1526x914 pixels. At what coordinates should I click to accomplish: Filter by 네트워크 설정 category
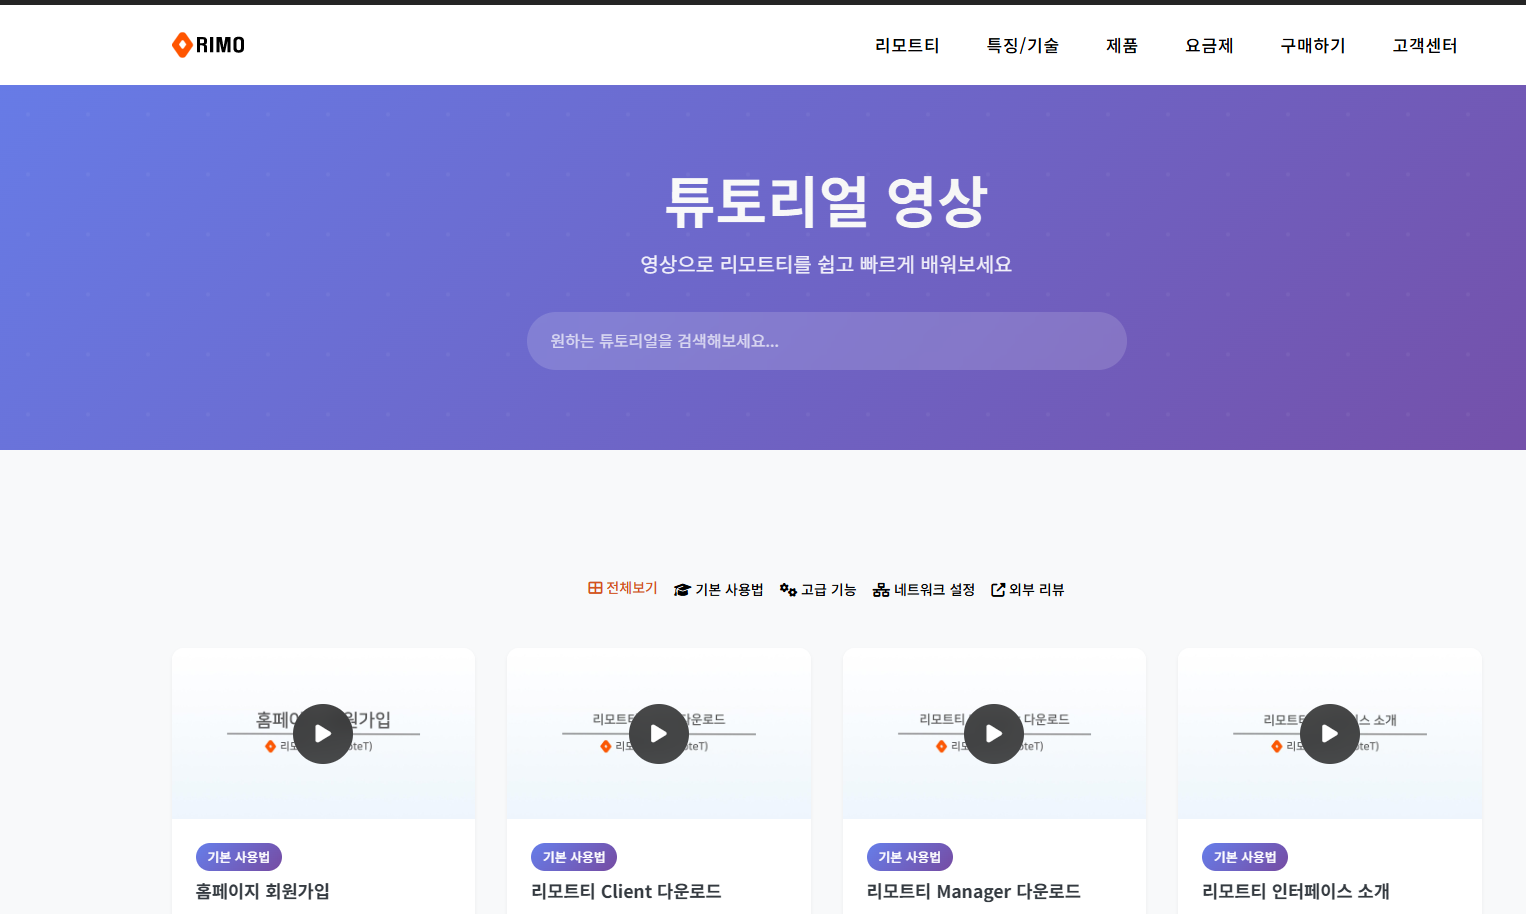tap(924, 590)
